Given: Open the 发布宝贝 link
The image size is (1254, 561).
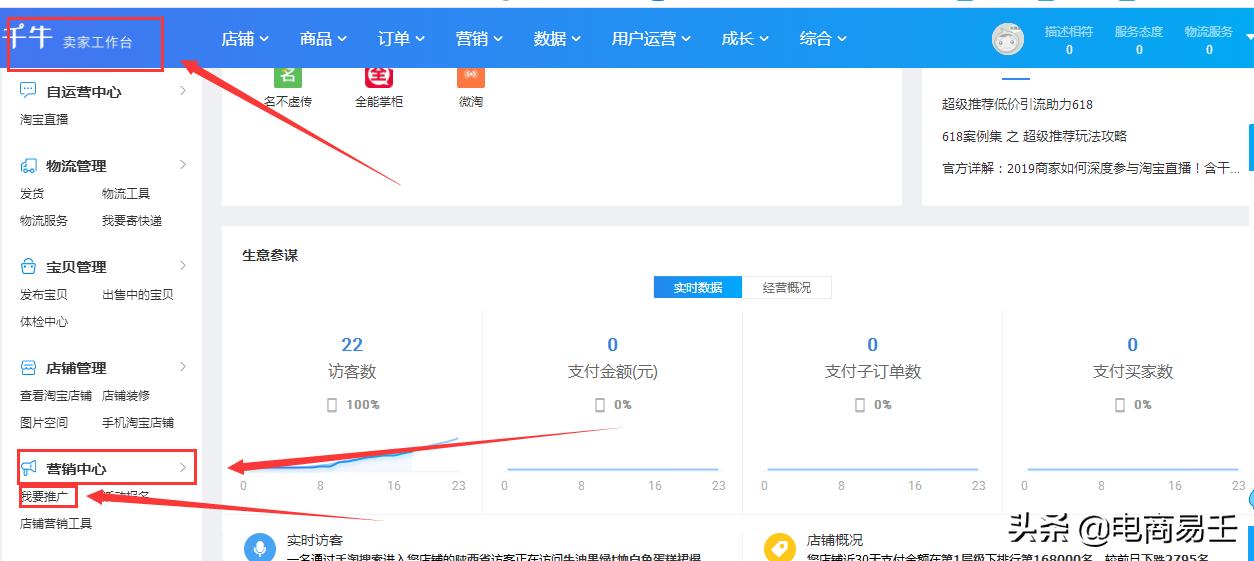Looking at the screenshot, I should [44, 294].
